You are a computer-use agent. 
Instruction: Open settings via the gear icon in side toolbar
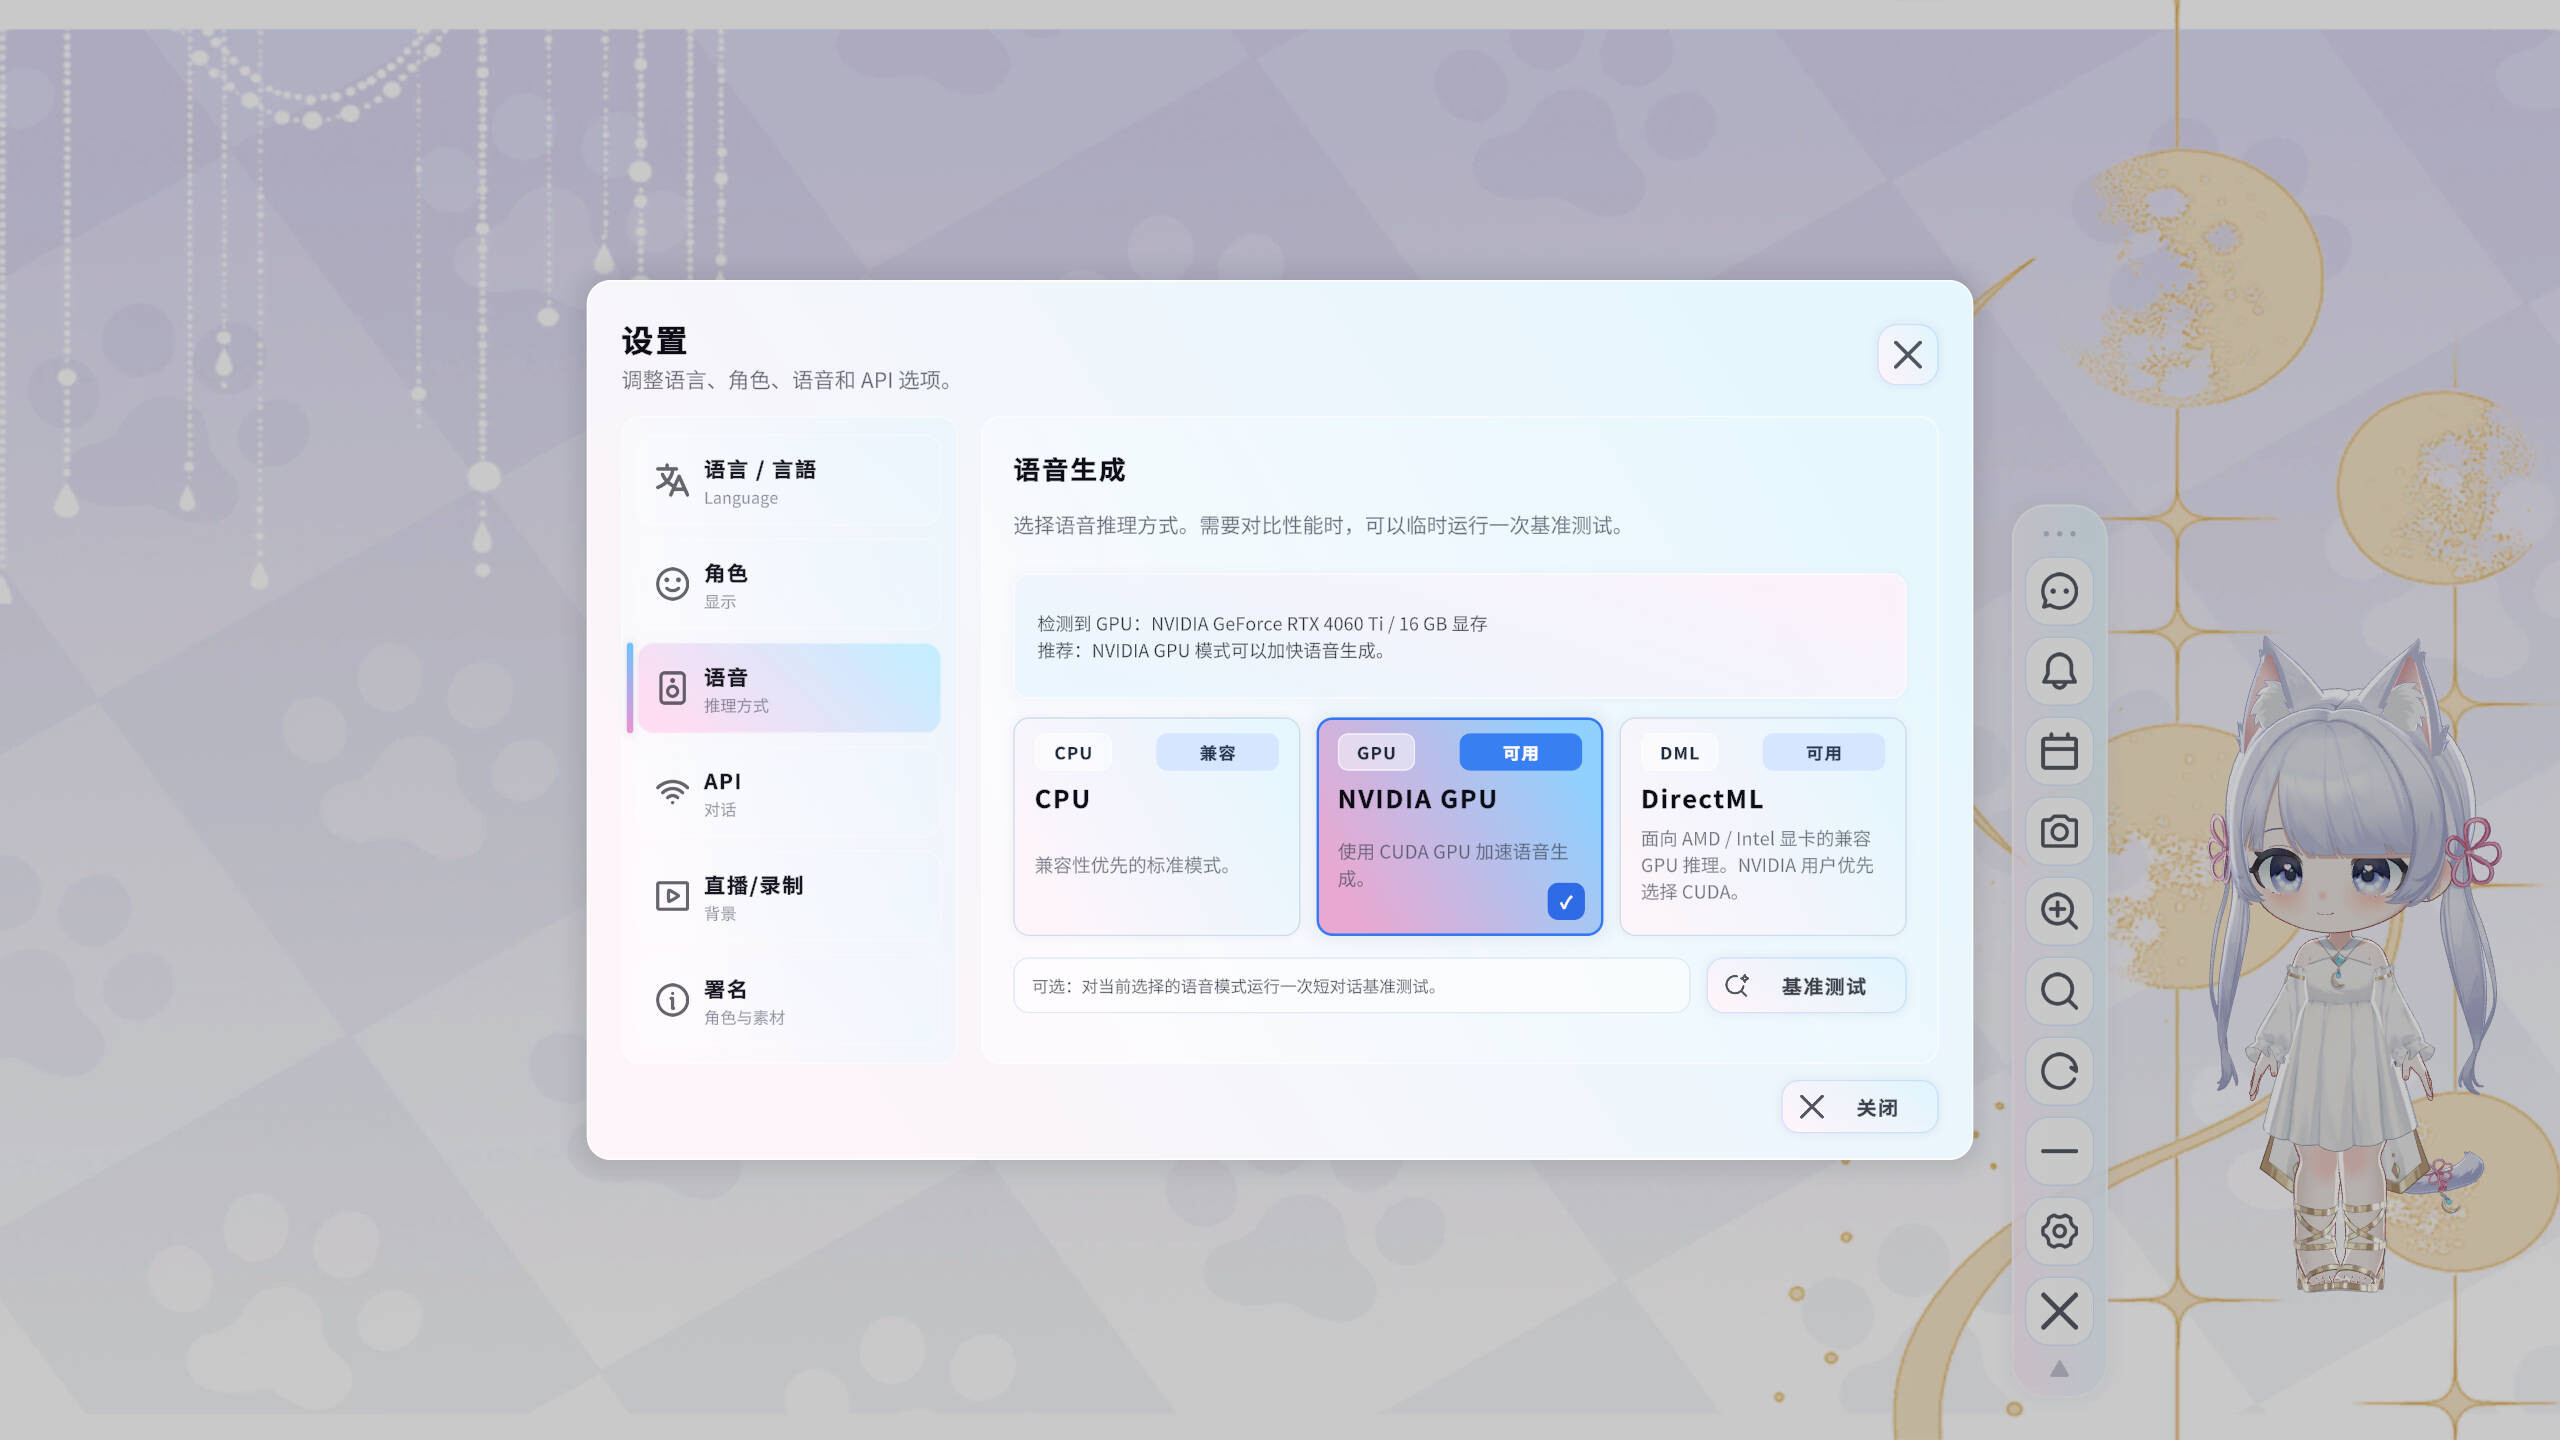pyautogui.click(x=2059, y=1231)
